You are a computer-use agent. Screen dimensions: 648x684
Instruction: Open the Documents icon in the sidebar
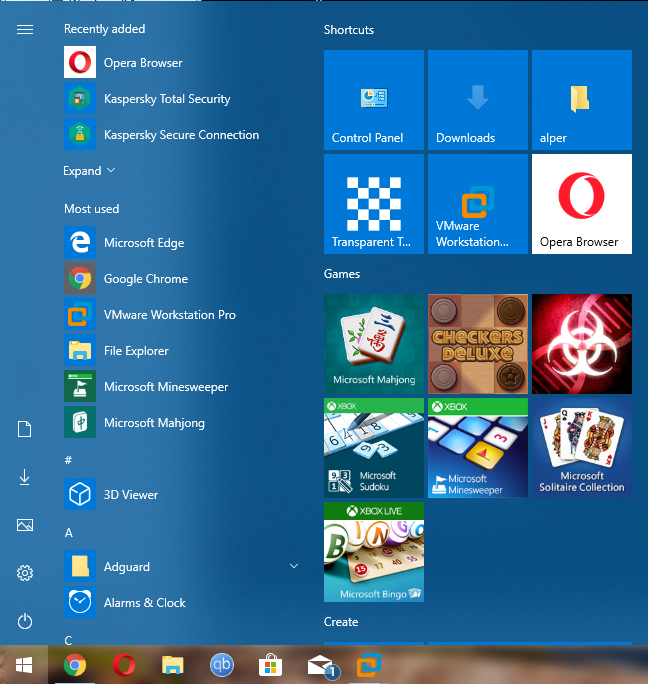coord(25,429)
